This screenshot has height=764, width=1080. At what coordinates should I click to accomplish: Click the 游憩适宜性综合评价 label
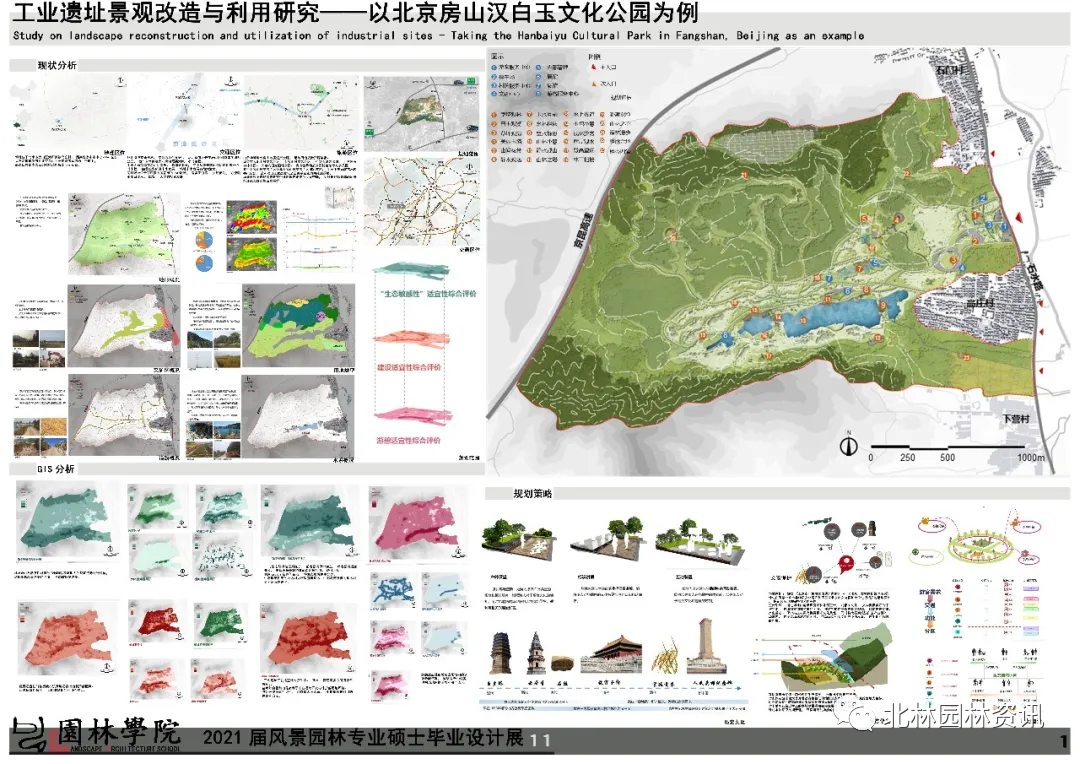[408, 440]
